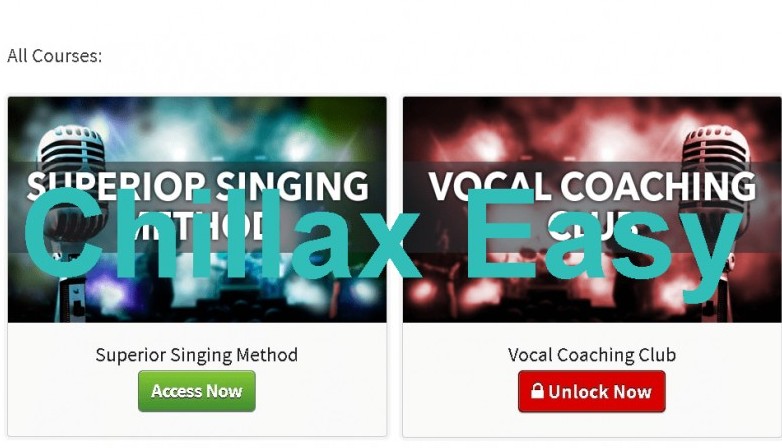The width and height of the screenshot is (782, 448).
Task: Select the Vocal Coaching Club title text
Action: coord(591,355)
